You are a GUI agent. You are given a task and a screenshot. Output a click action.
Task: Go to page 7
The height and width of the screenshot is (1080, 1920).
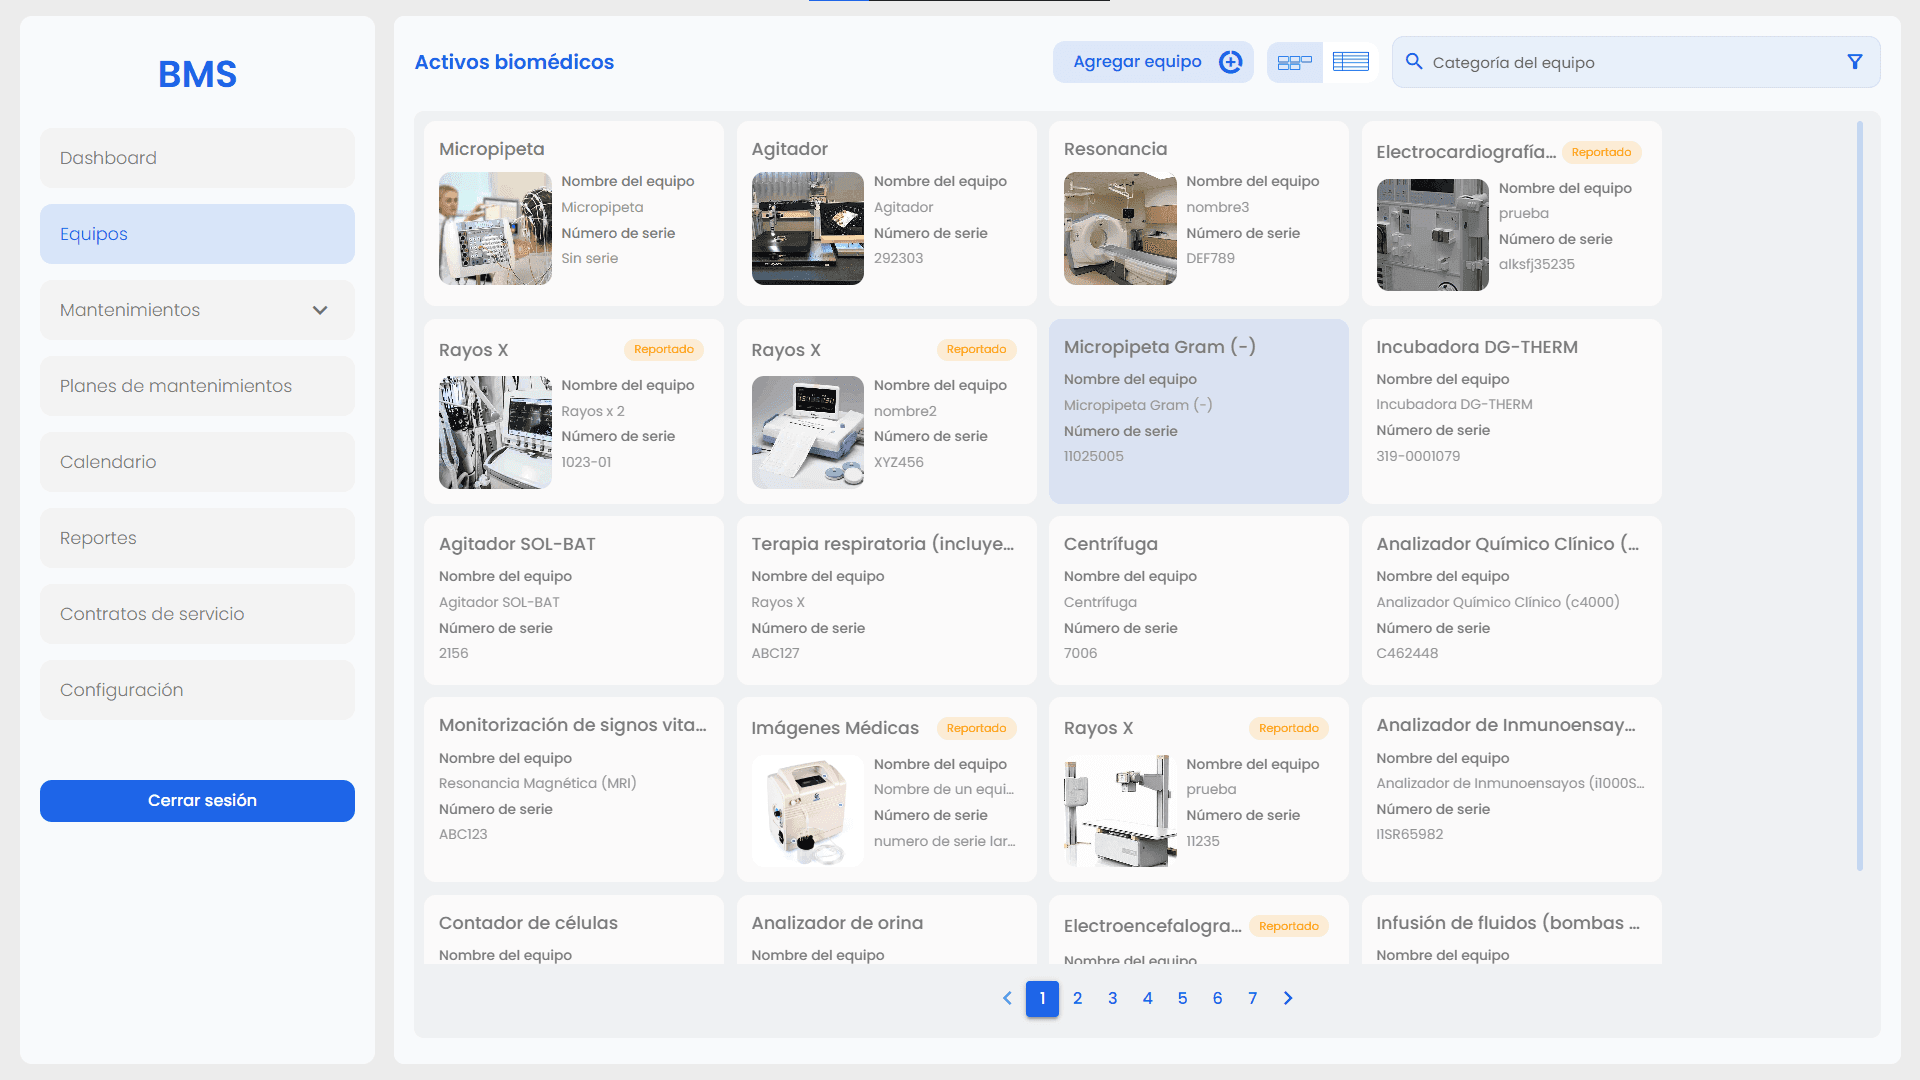[x=1252, y=999]
